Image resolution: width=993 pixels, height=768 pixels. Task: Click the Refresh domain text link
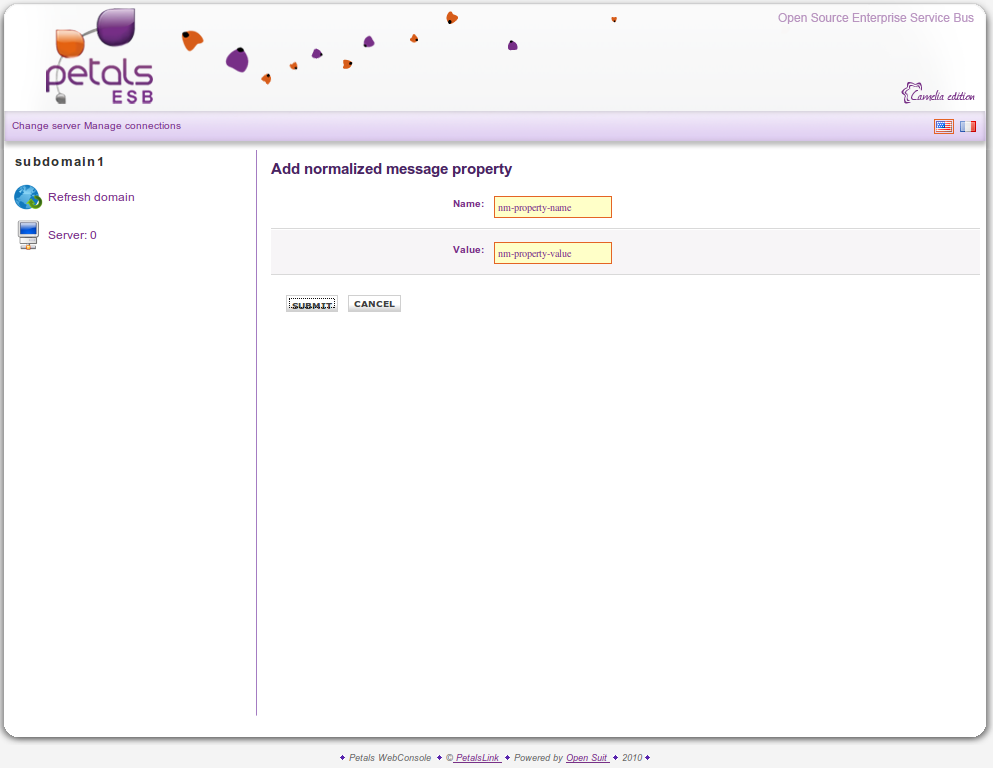[x=91, y=197]
